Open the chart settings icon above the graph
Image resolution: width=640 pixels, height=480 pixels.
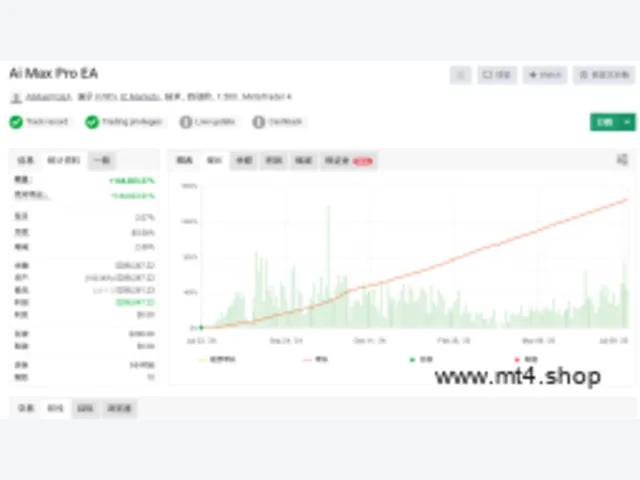click(622, 160)
